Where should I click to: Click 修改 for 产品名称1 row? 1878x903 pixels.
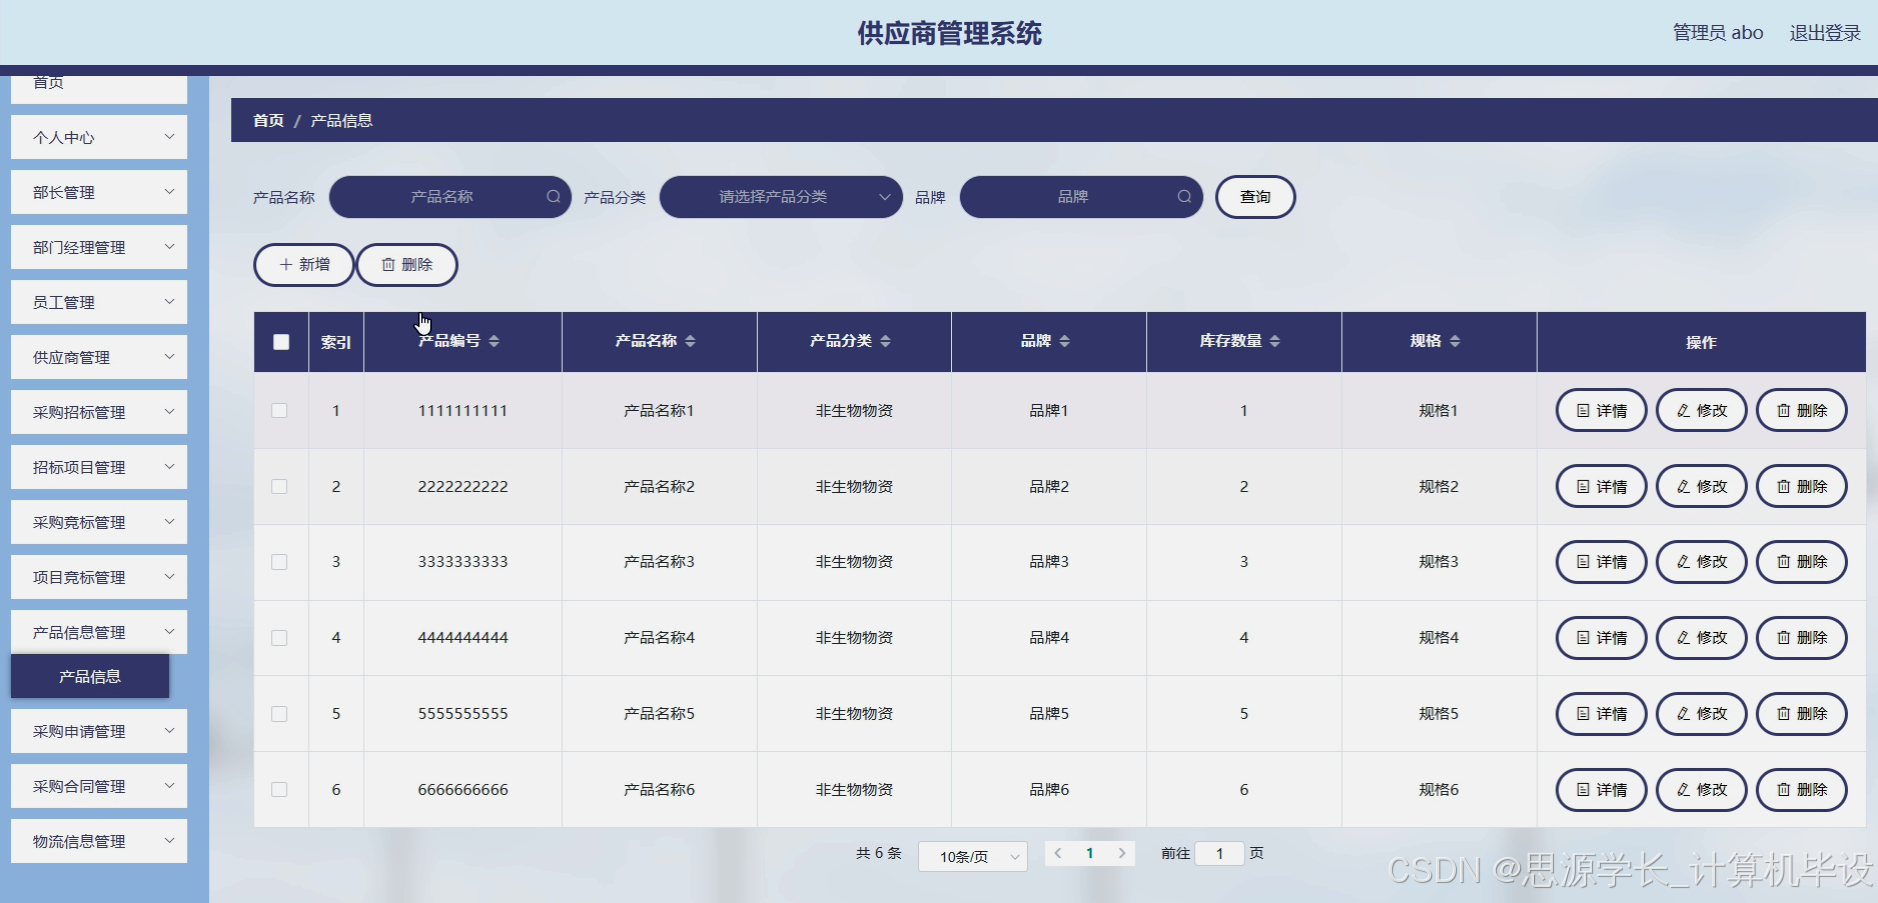pos(1701,410)
